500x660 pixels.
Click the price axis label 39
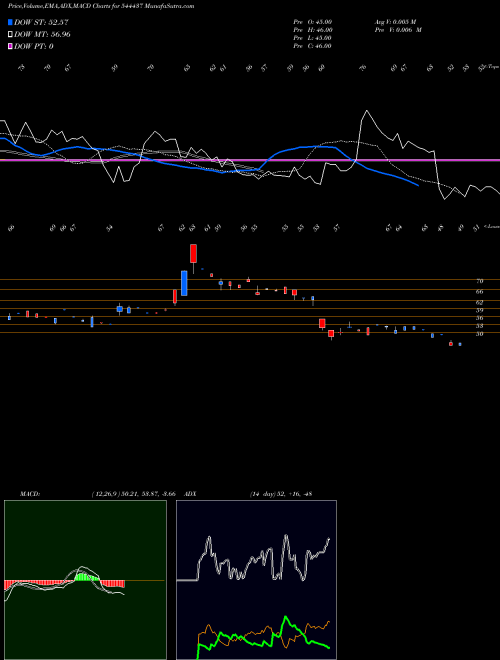[480, 310]
